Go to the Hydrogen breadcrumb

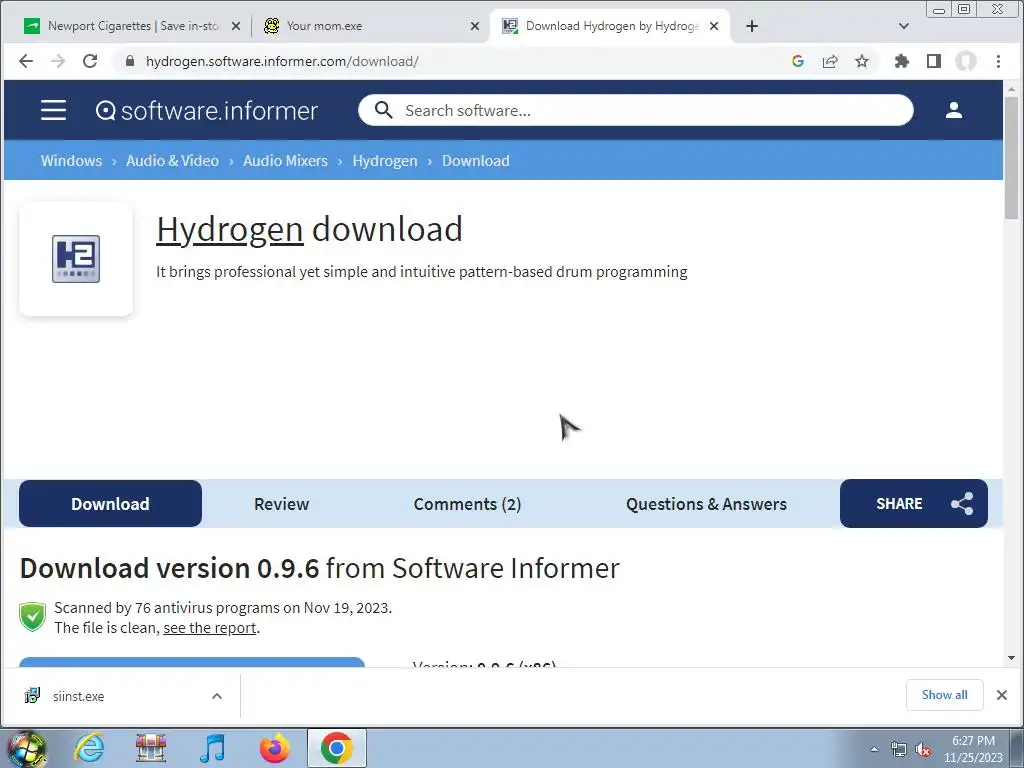(385, 161)
